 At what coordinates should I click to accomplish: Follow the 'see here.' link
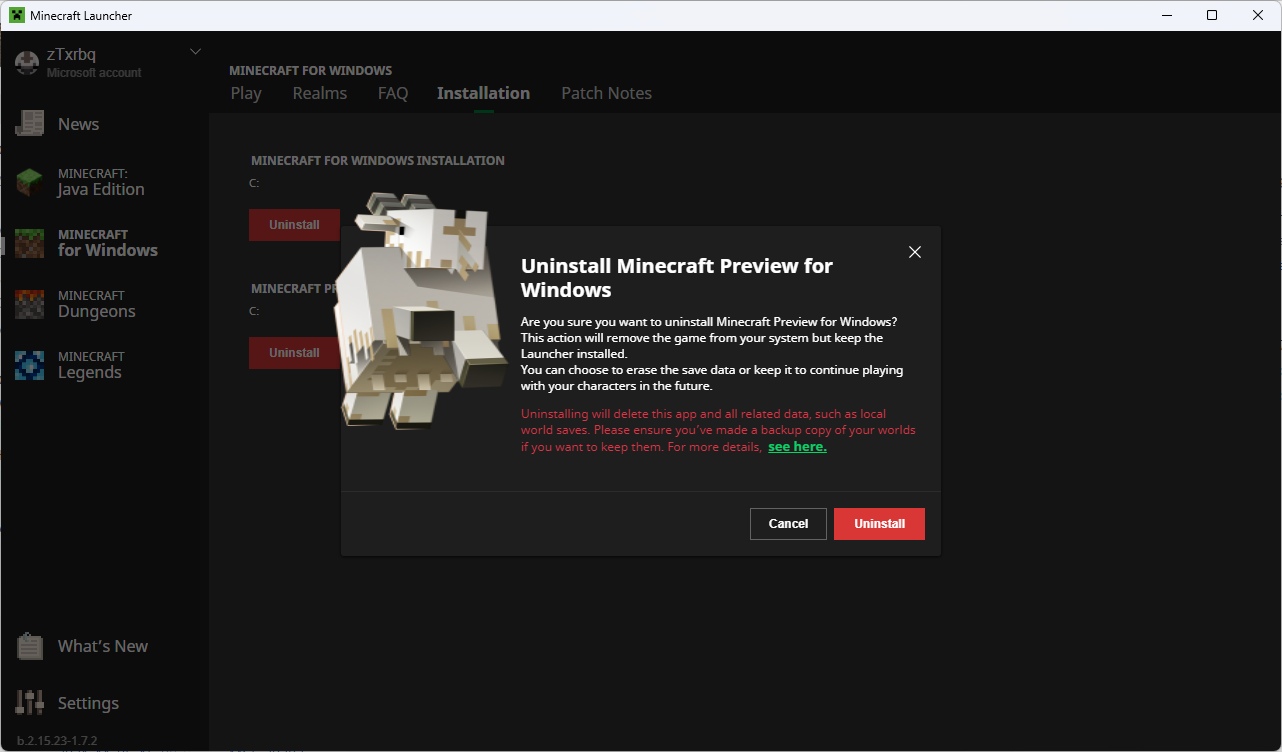tap(797, 447)
